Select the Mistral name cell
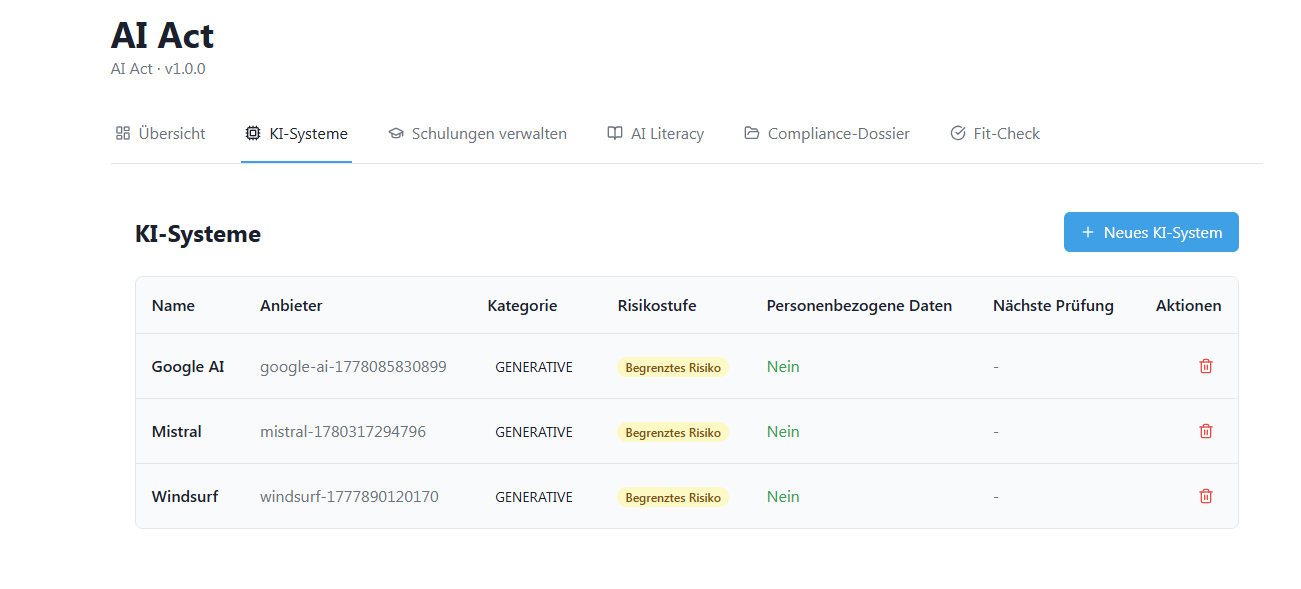The width and height of the screenshot is (1301, 589). (177, 432)
